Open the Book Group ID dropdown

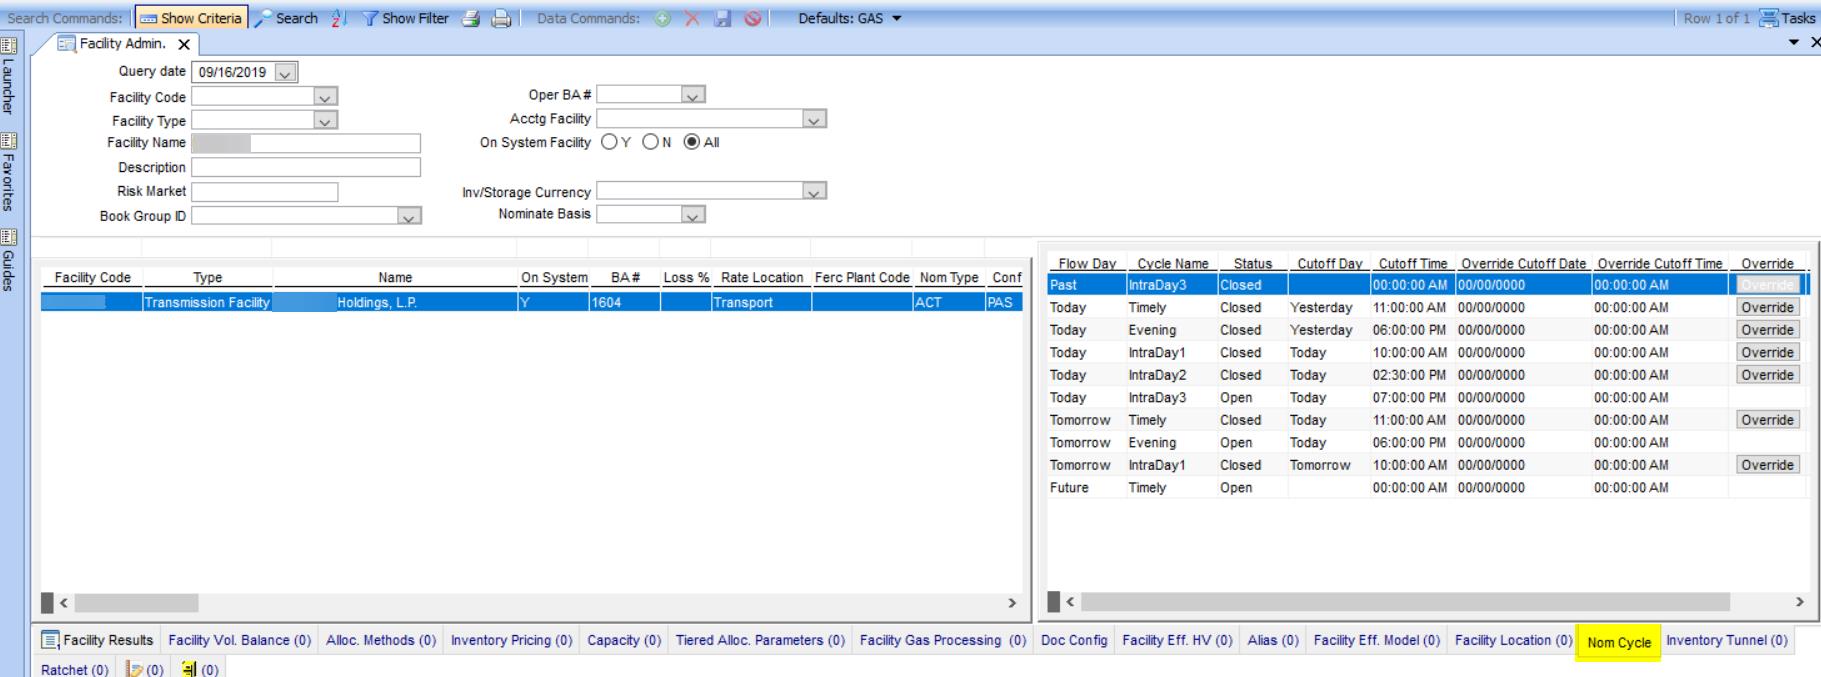tap(408, 216)
